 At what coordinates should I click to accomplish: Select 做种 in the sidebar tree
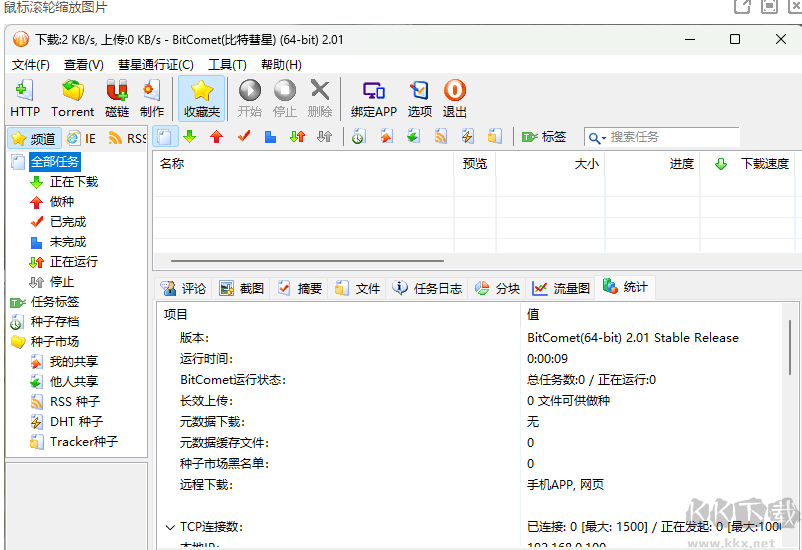(x=62, y=202)
